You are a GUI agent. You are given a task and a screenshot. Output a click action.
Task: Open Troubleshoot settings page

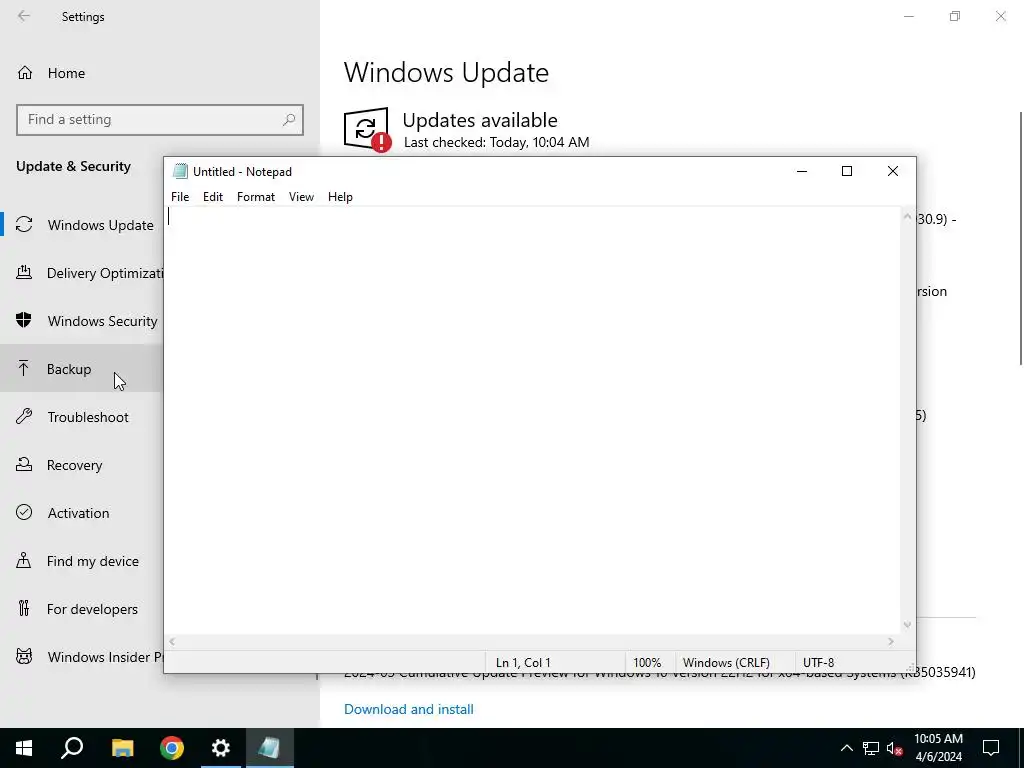pyautogui.click(x=82, y=417)
